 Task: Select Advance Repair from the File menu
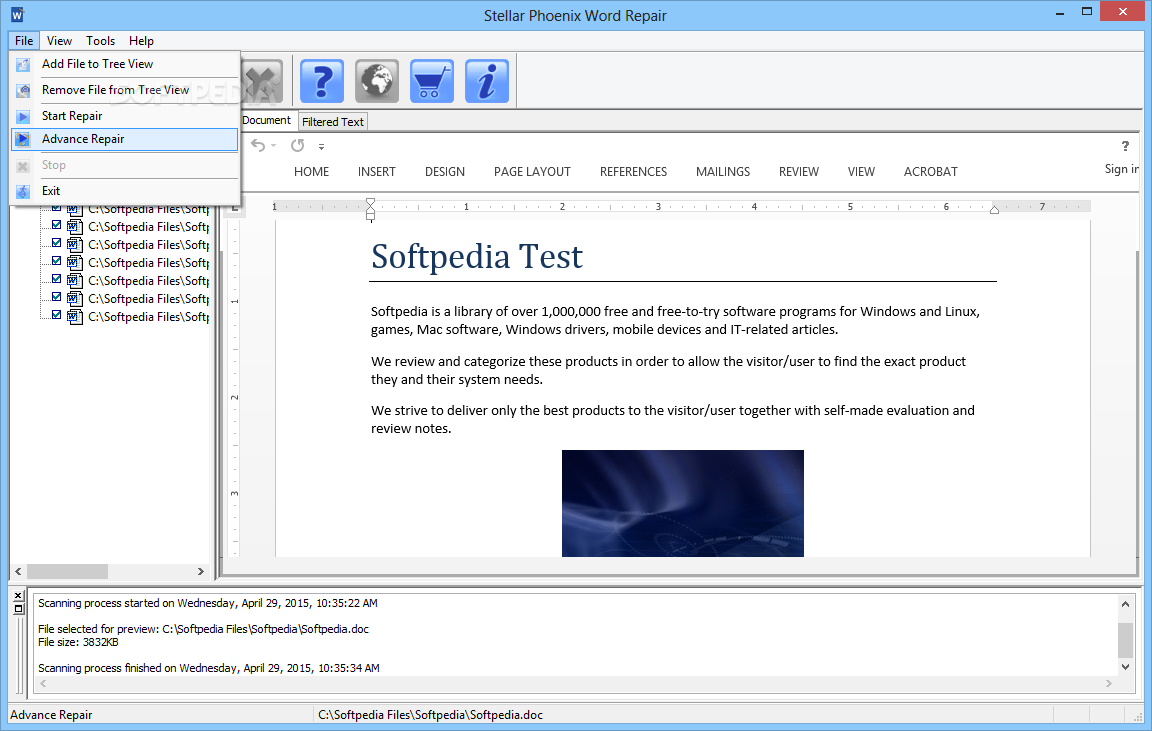(125, 139)
